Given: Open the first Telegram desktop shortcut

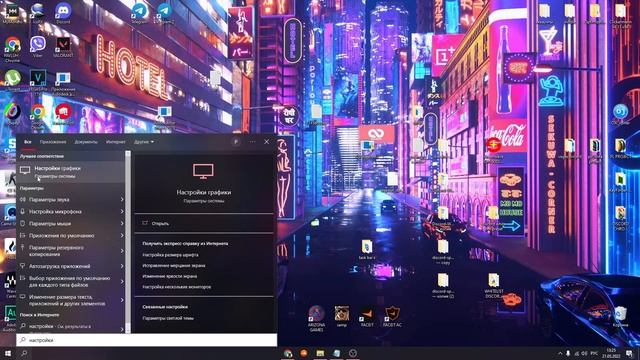Looking at the screenshot, I should (x=139, y=13).
